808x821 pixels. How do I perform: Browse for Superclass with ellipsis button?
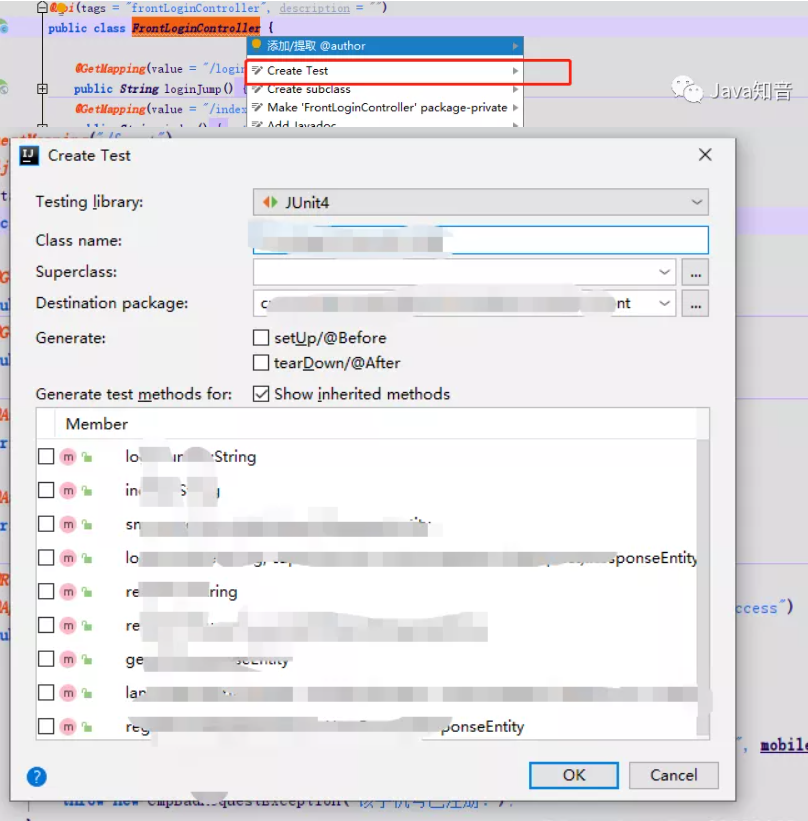click(695, 272)
